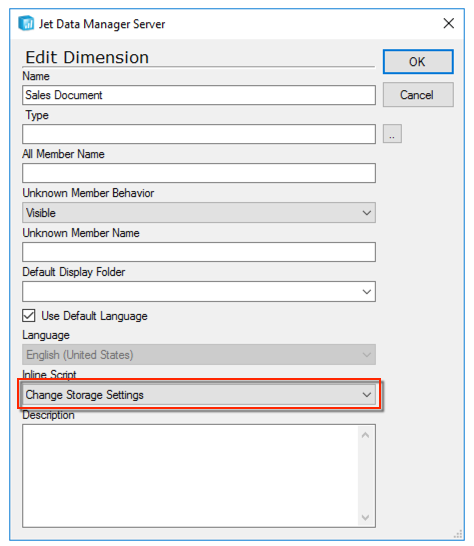Click the Name field containing Sales Document
The width and height of the screenshot is (474, 546).
pos(199,95)
